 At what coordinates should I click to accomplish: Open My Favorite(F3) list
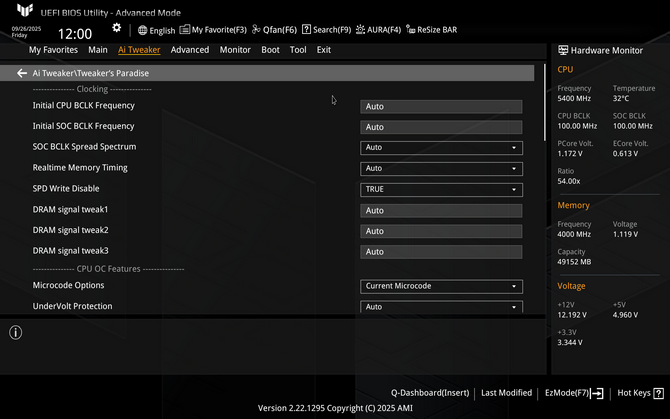tap(213, 30)
